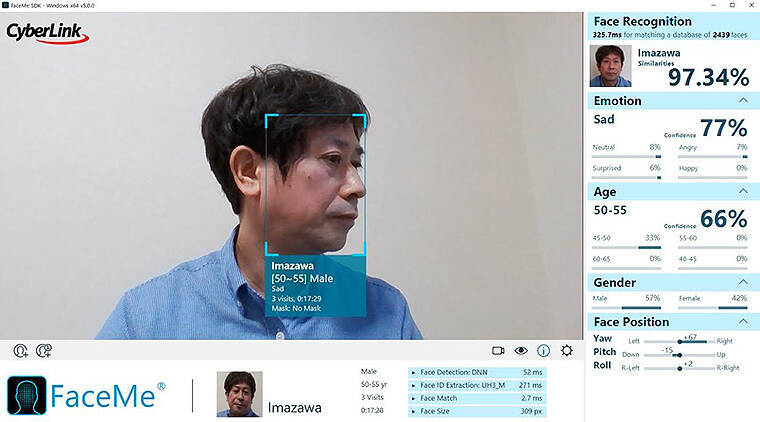Click the face thumbnail beside the FaceMe logo
760x422 pixels.
tap(239, 394)
